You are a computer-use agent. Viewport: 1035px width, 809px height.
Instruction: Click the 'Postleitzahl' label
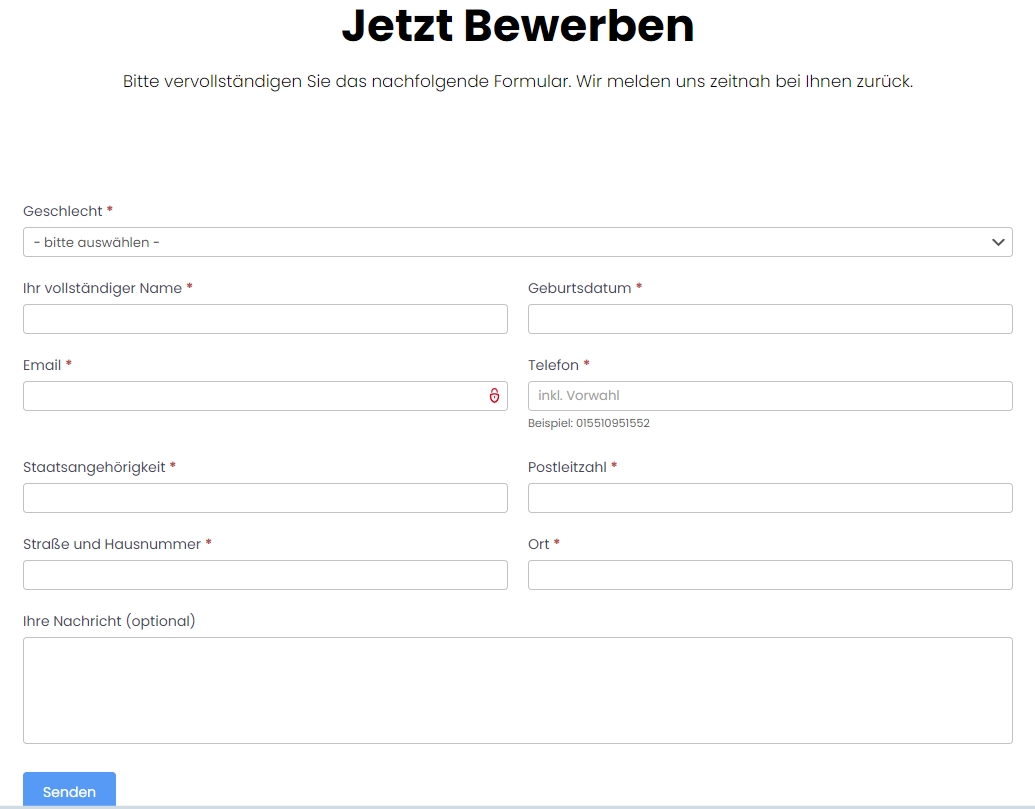point(567,467)
